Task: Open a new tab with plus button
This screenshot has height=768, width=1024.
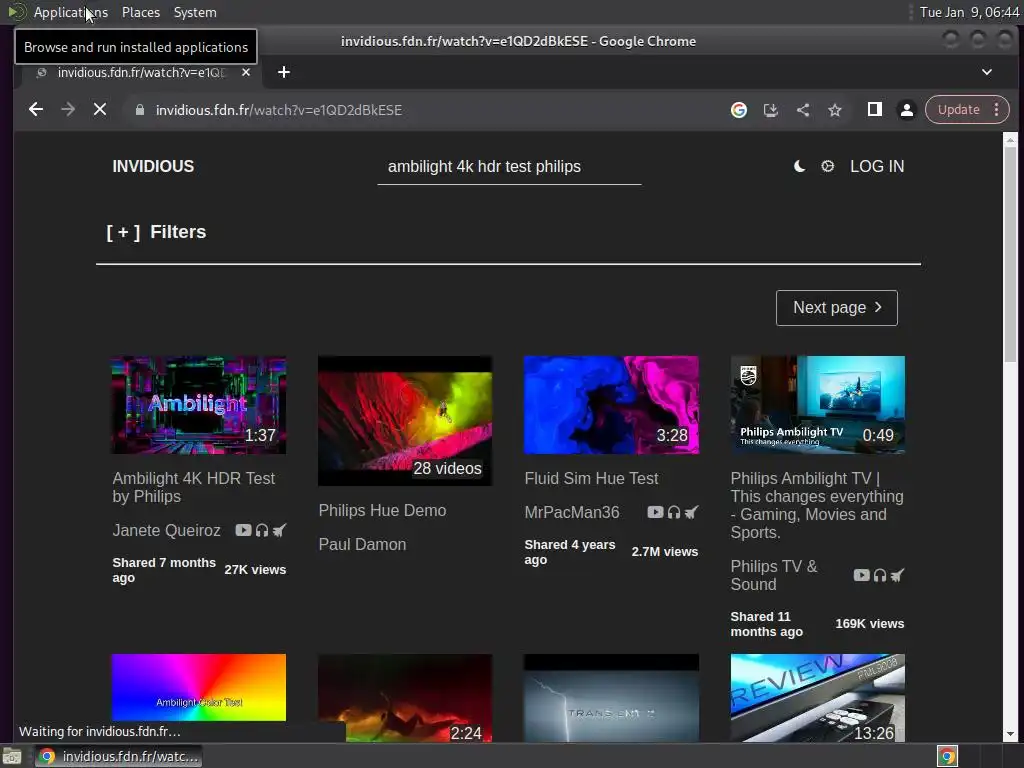Action: (x=283, y=72)
